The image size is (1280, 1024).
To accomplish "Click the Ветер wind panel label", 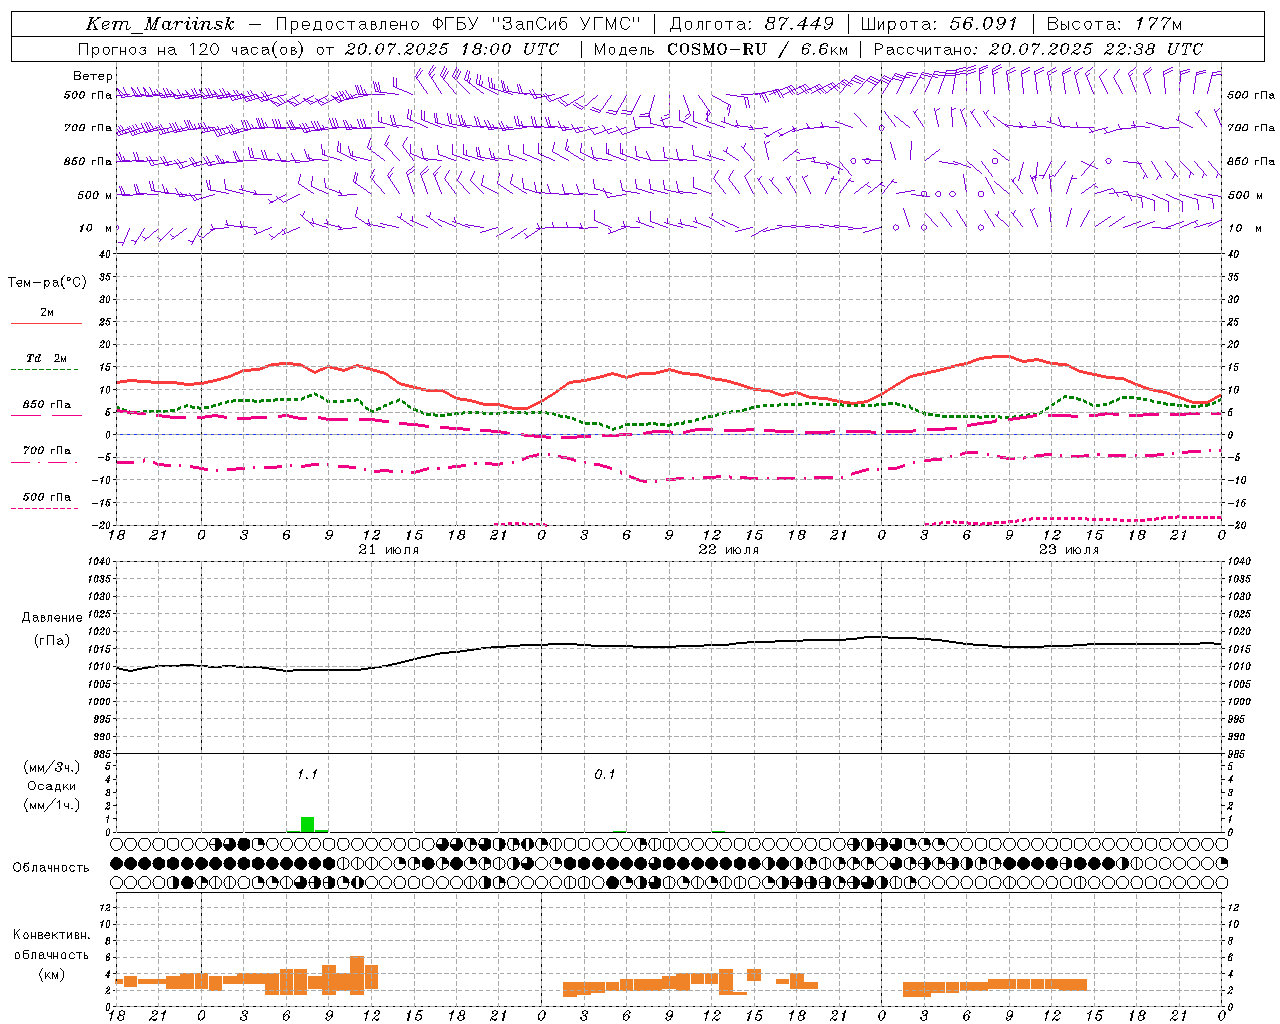I will [x=93, y=76].
